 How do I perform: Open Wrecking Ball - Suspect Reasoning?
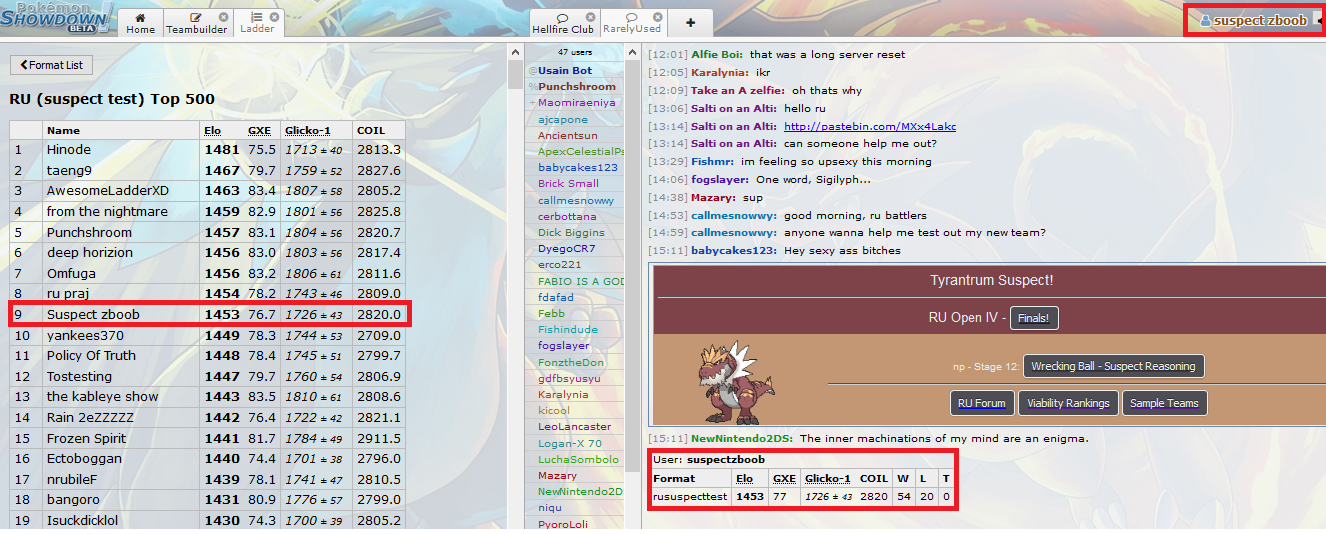coord(1113,366)
